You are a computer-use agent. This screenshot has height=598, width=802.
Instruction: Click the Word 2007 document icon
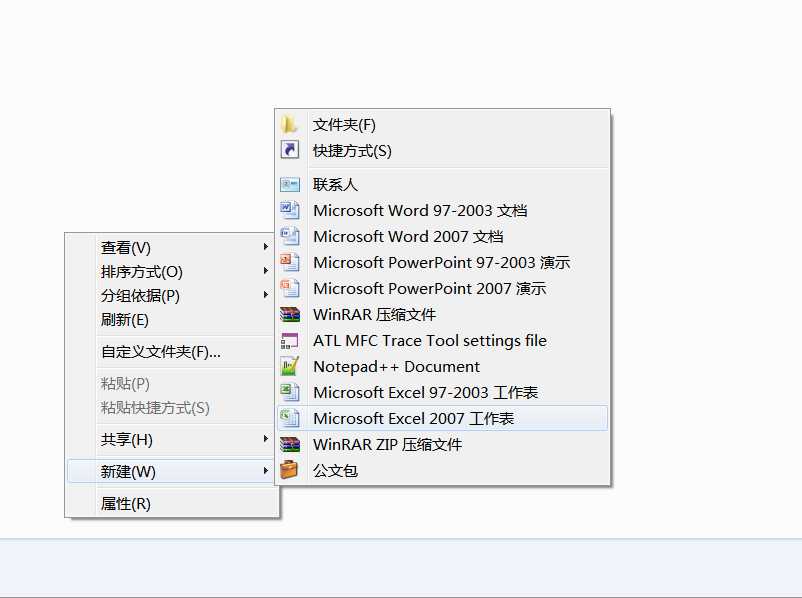point(289,236)
